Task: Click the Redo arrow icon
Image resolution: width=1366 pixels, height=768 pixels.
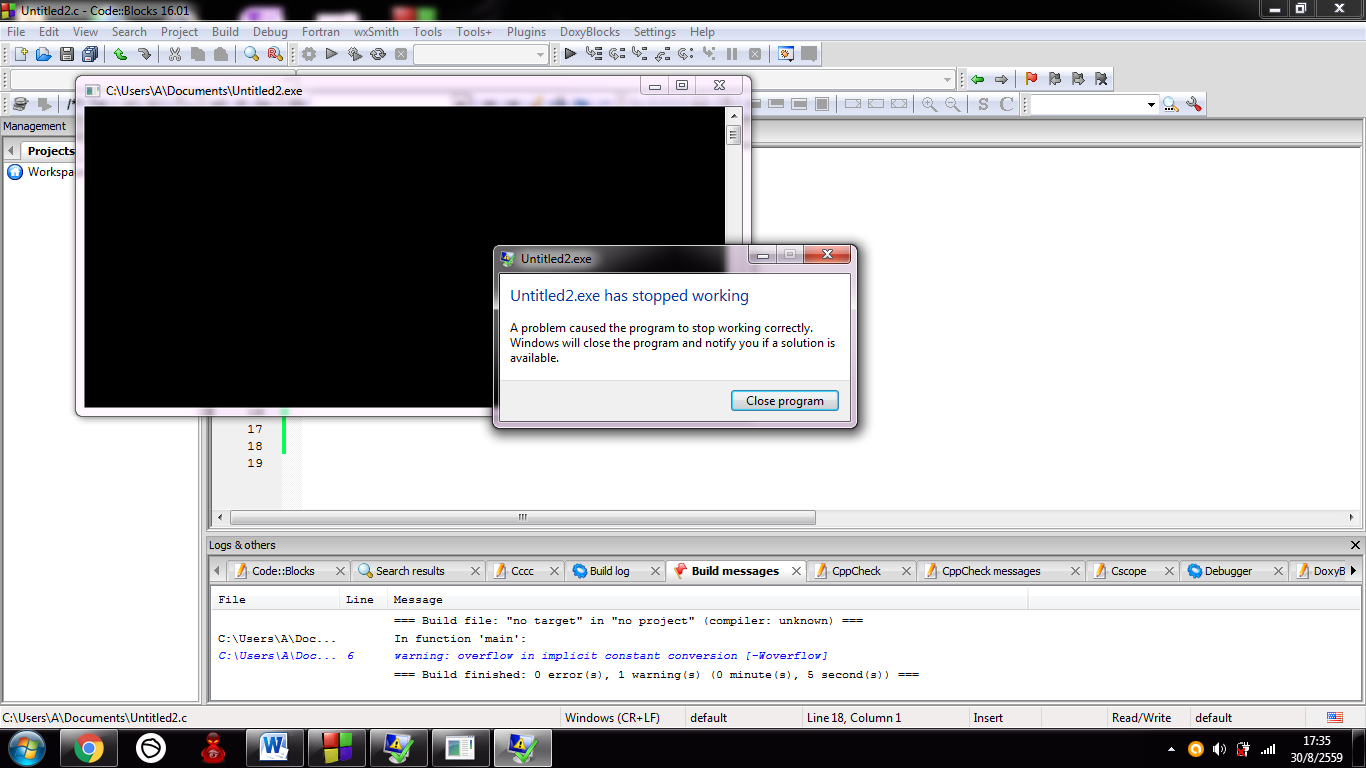Action: click(x=144, y=54)
